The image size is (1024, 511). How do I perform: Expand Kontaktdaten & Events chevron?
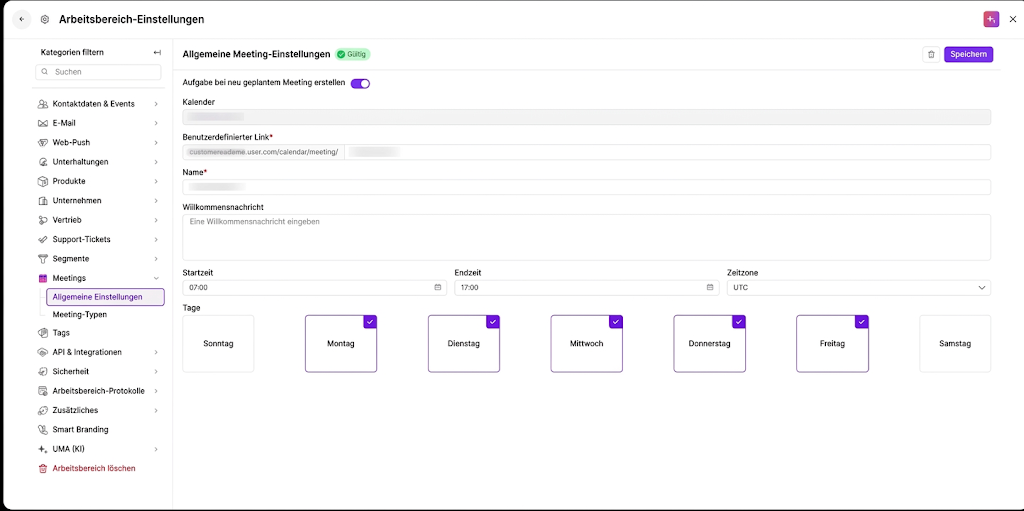(x=156, y=104)
